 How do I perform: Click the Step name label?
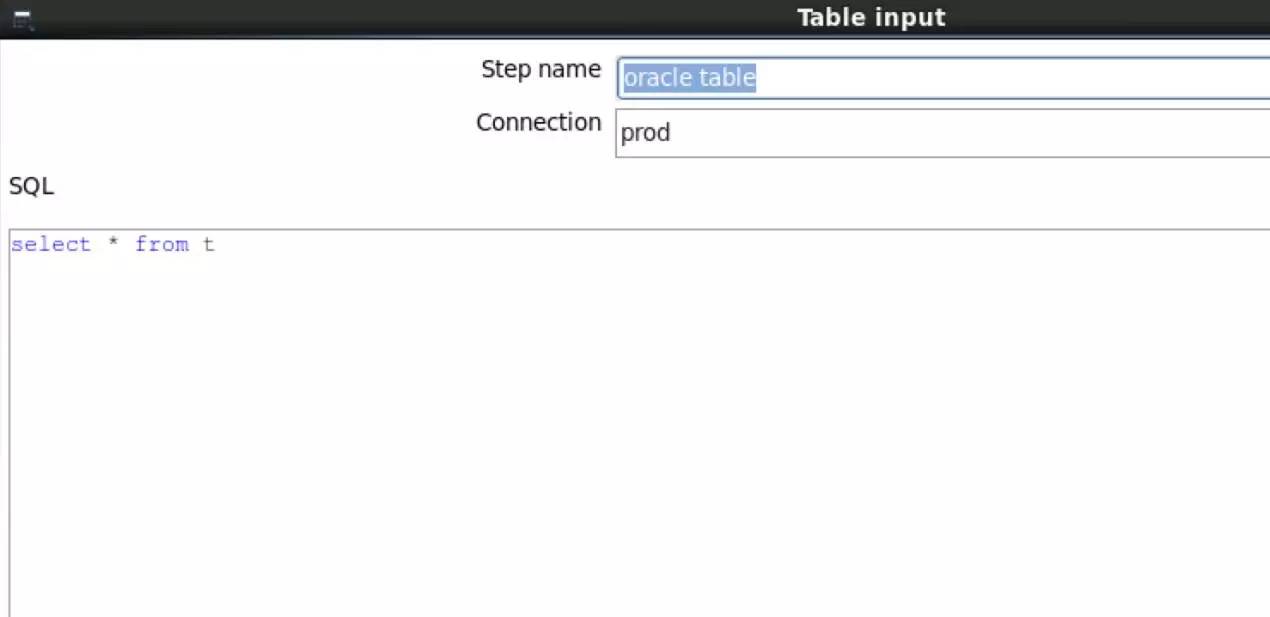540,70
